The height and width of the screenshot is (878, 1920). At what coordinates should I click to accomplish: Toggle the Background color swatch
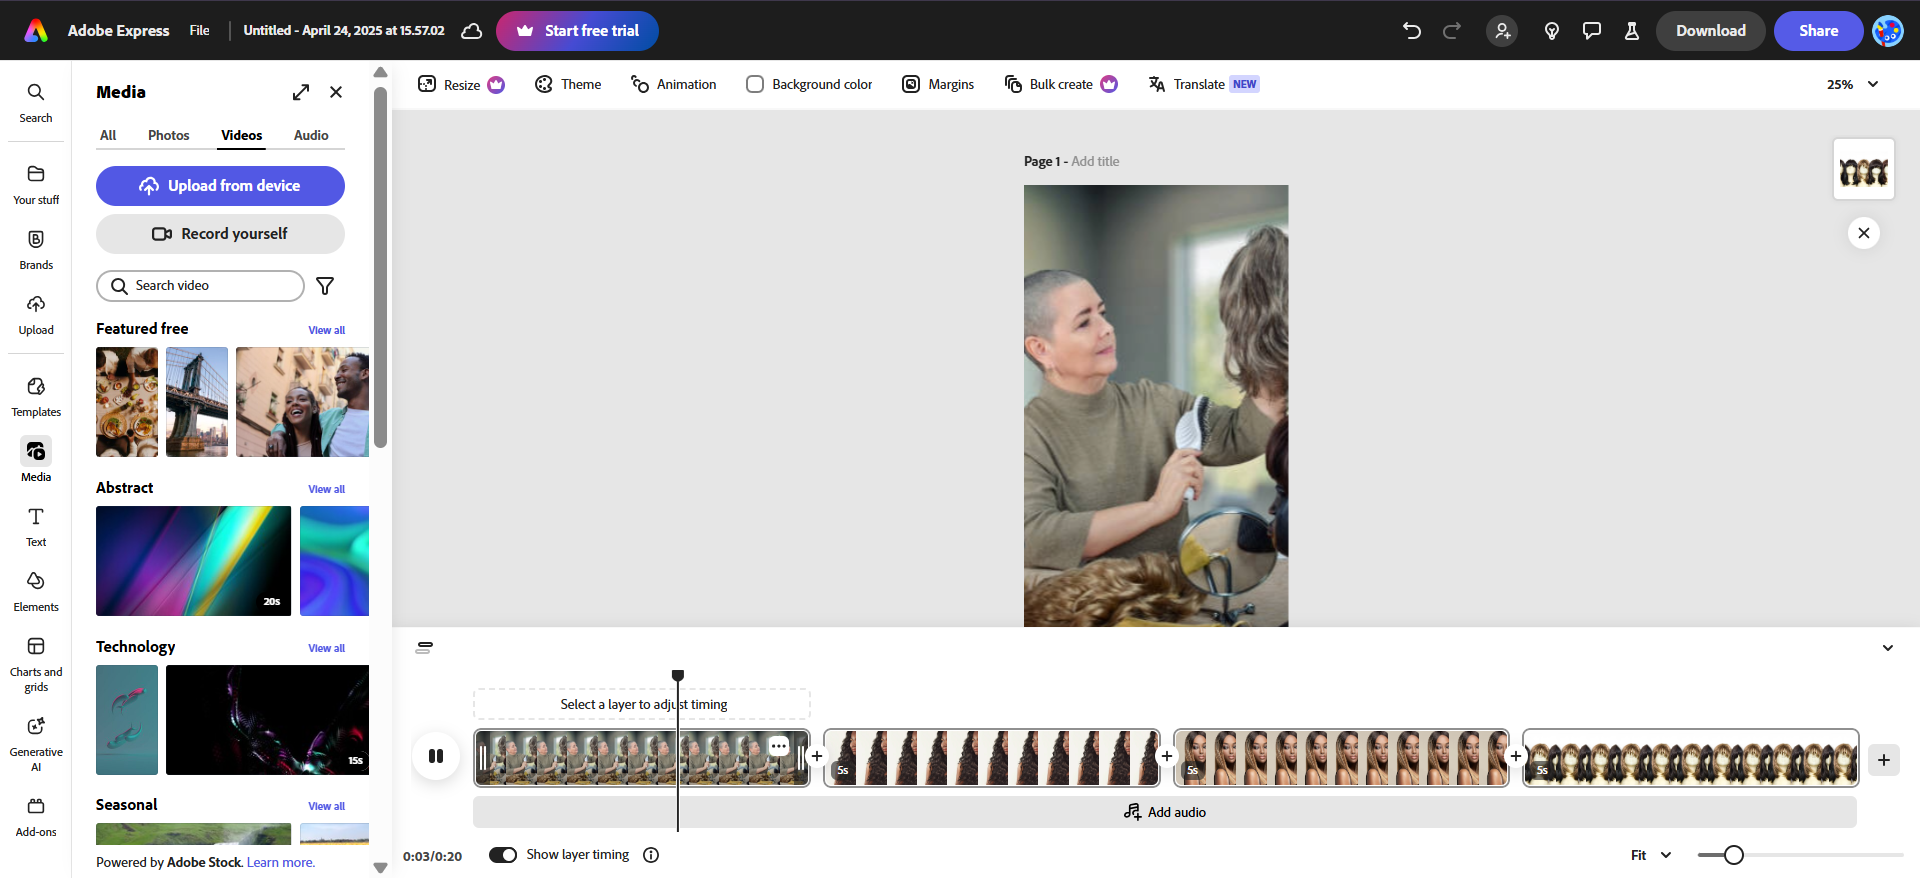(755, 84)
